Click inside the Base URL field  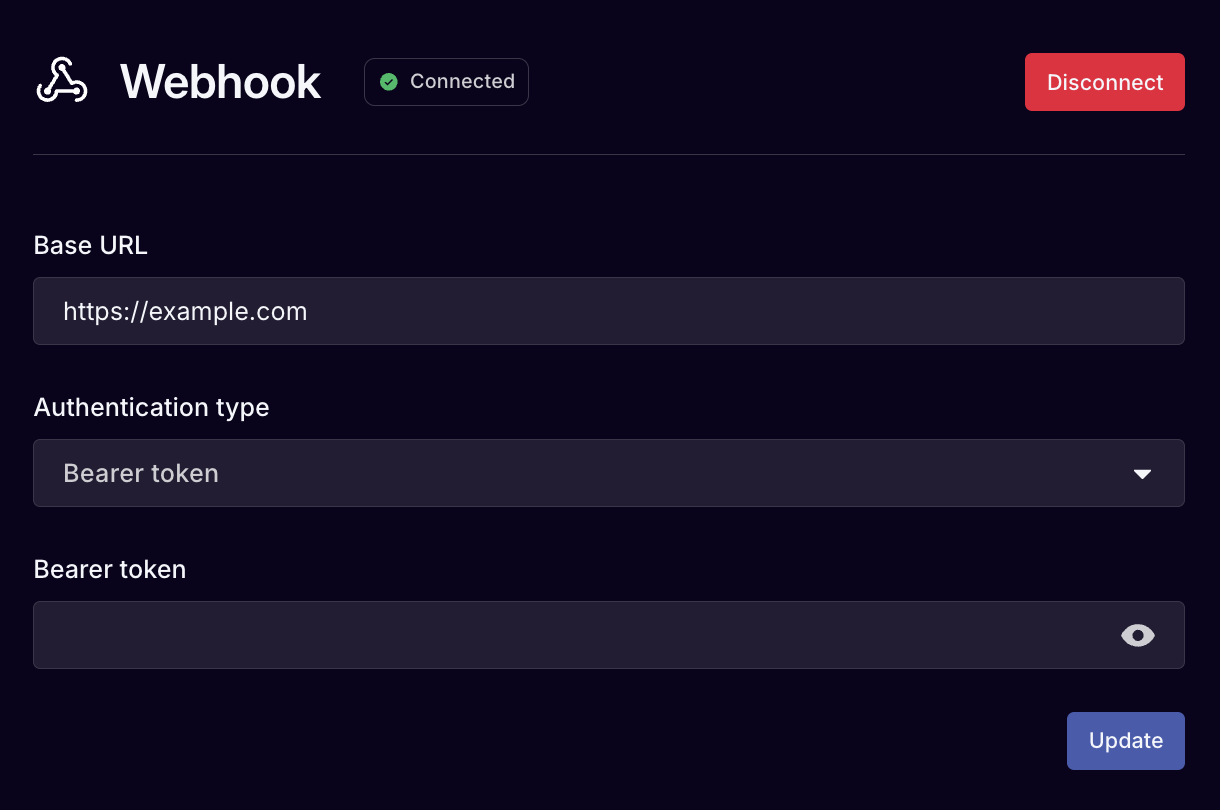click(609, 311)
